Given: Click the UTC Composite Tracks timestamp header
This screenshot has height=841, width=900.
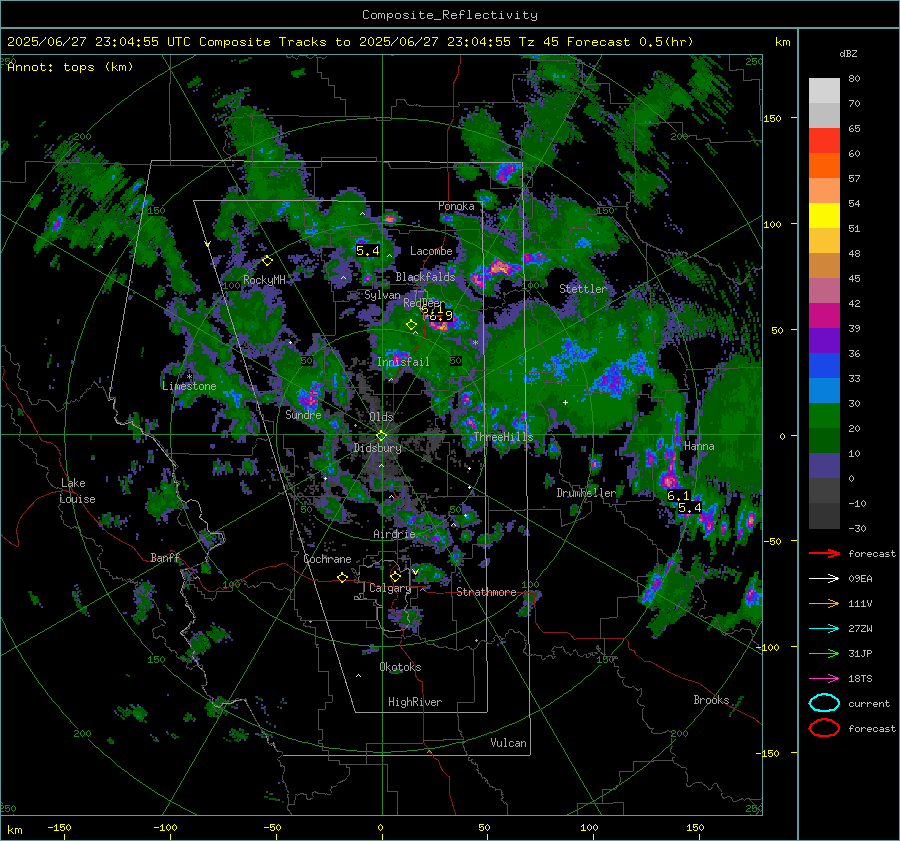Looking at the screenshot, I should [x=350, y=42].
